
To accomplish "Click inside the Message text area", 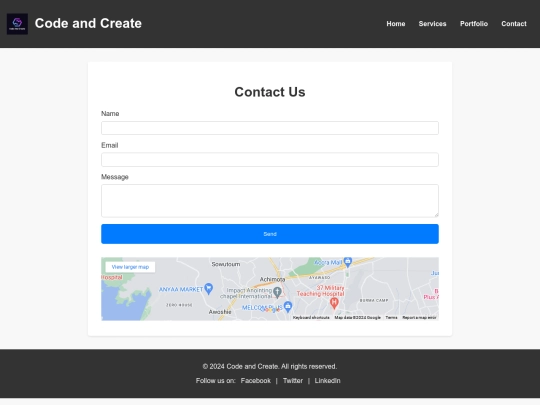I will point(270,201).
